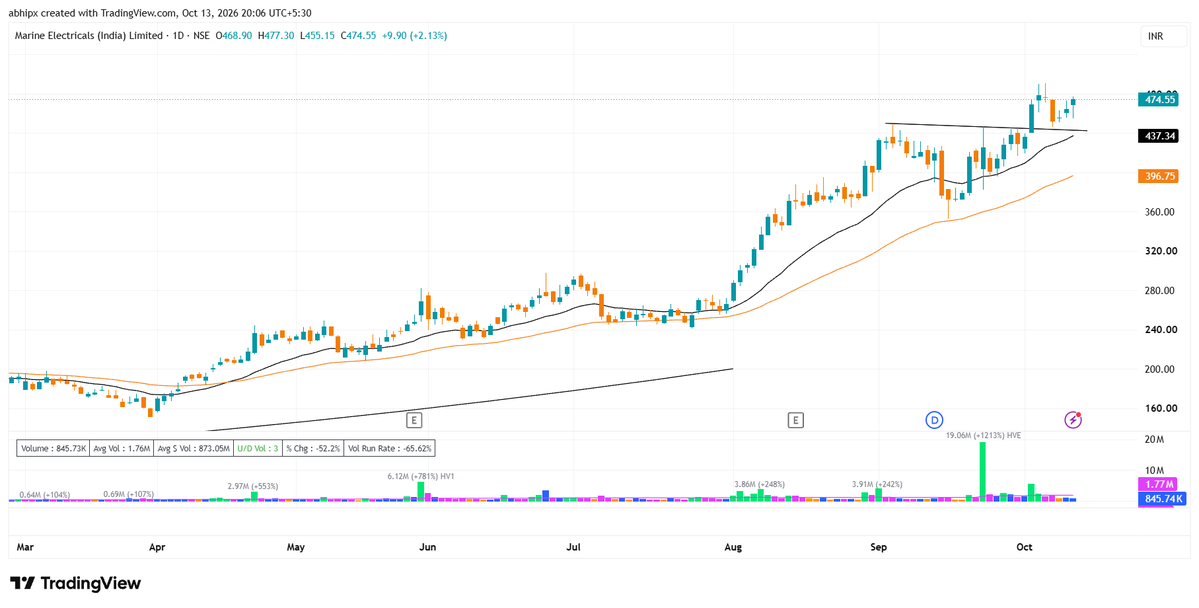
Task: Click the +9.90 (+2.13%) change value
Action: pyautogui.click(x=414, y=35)
